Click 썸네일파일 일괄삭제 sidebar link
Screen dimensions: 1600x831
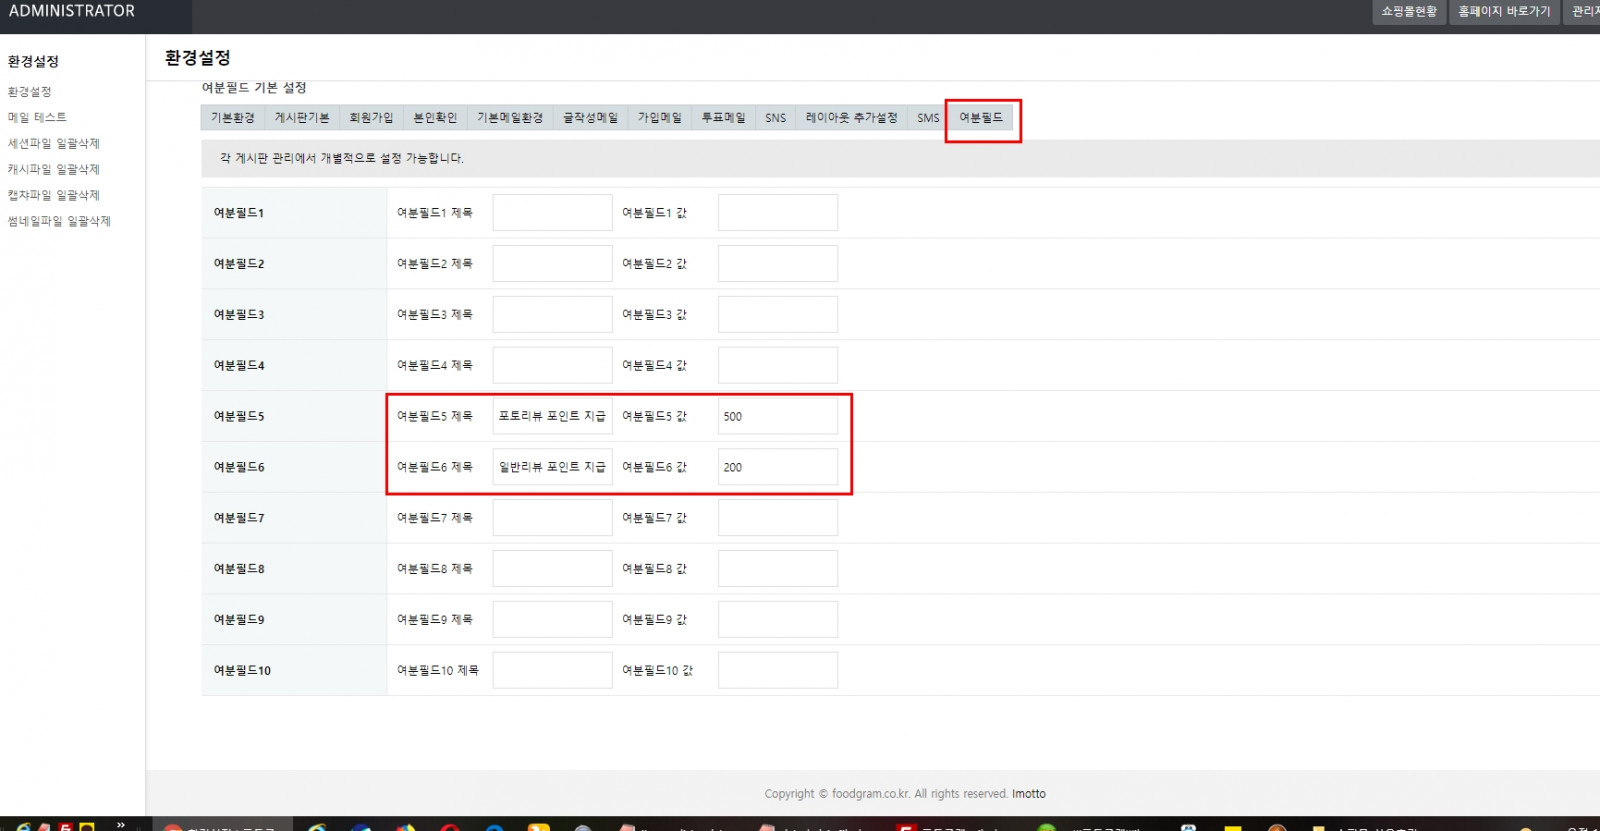pos(59,221)
